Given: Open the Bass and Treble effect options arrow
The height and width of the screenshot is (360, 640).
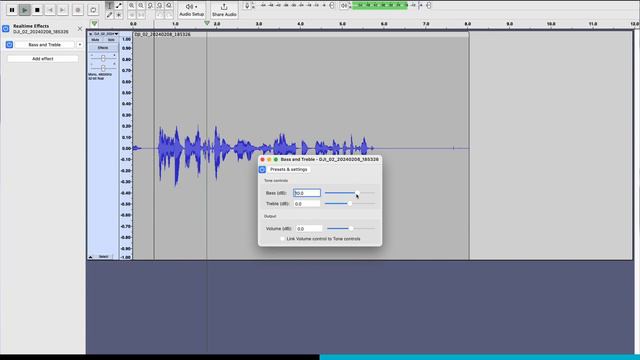Looking at the screenshot, I should (80, 44).
